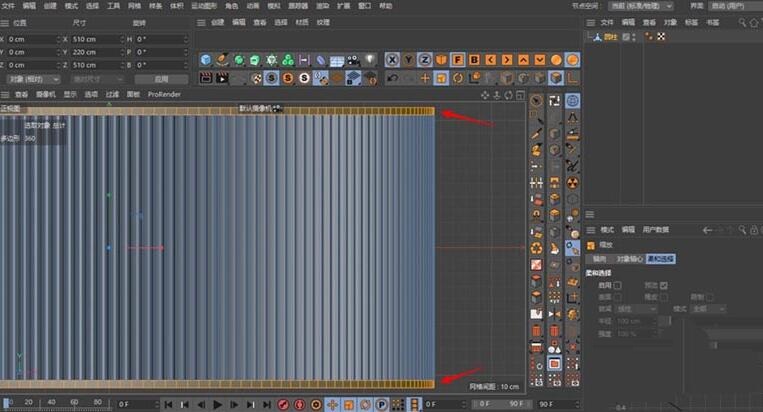Open the 文件 menu in the menu bar
The height and width of the screenshot is (412, 763).
(x=9, y=6)
